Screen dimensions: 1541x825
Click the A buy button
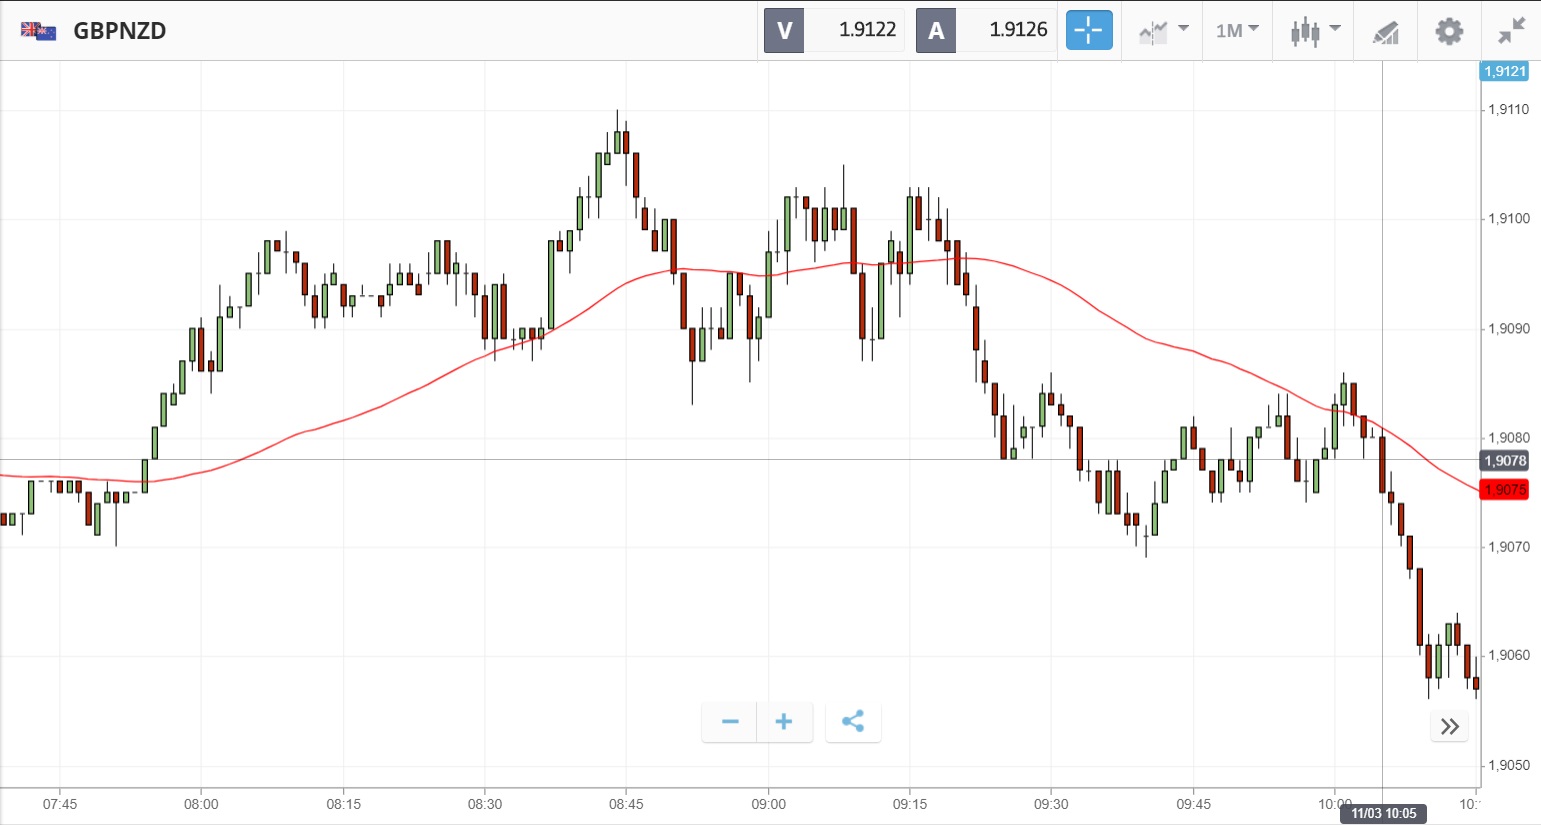(936, 31)
